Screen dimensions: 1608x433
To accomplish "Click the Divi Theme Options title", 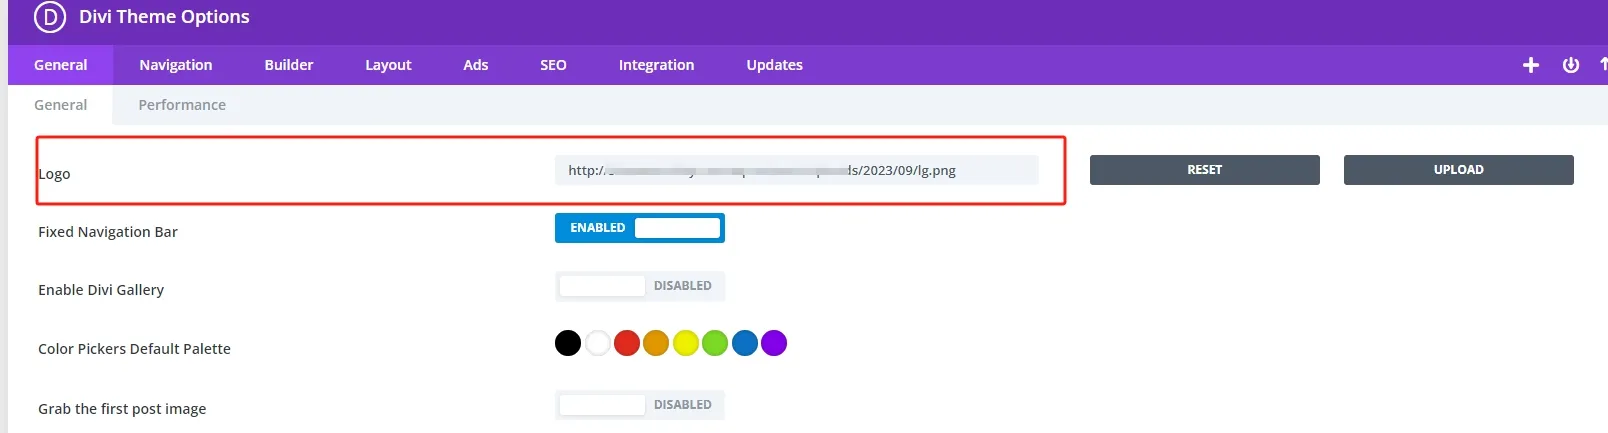I will (165, 17).
